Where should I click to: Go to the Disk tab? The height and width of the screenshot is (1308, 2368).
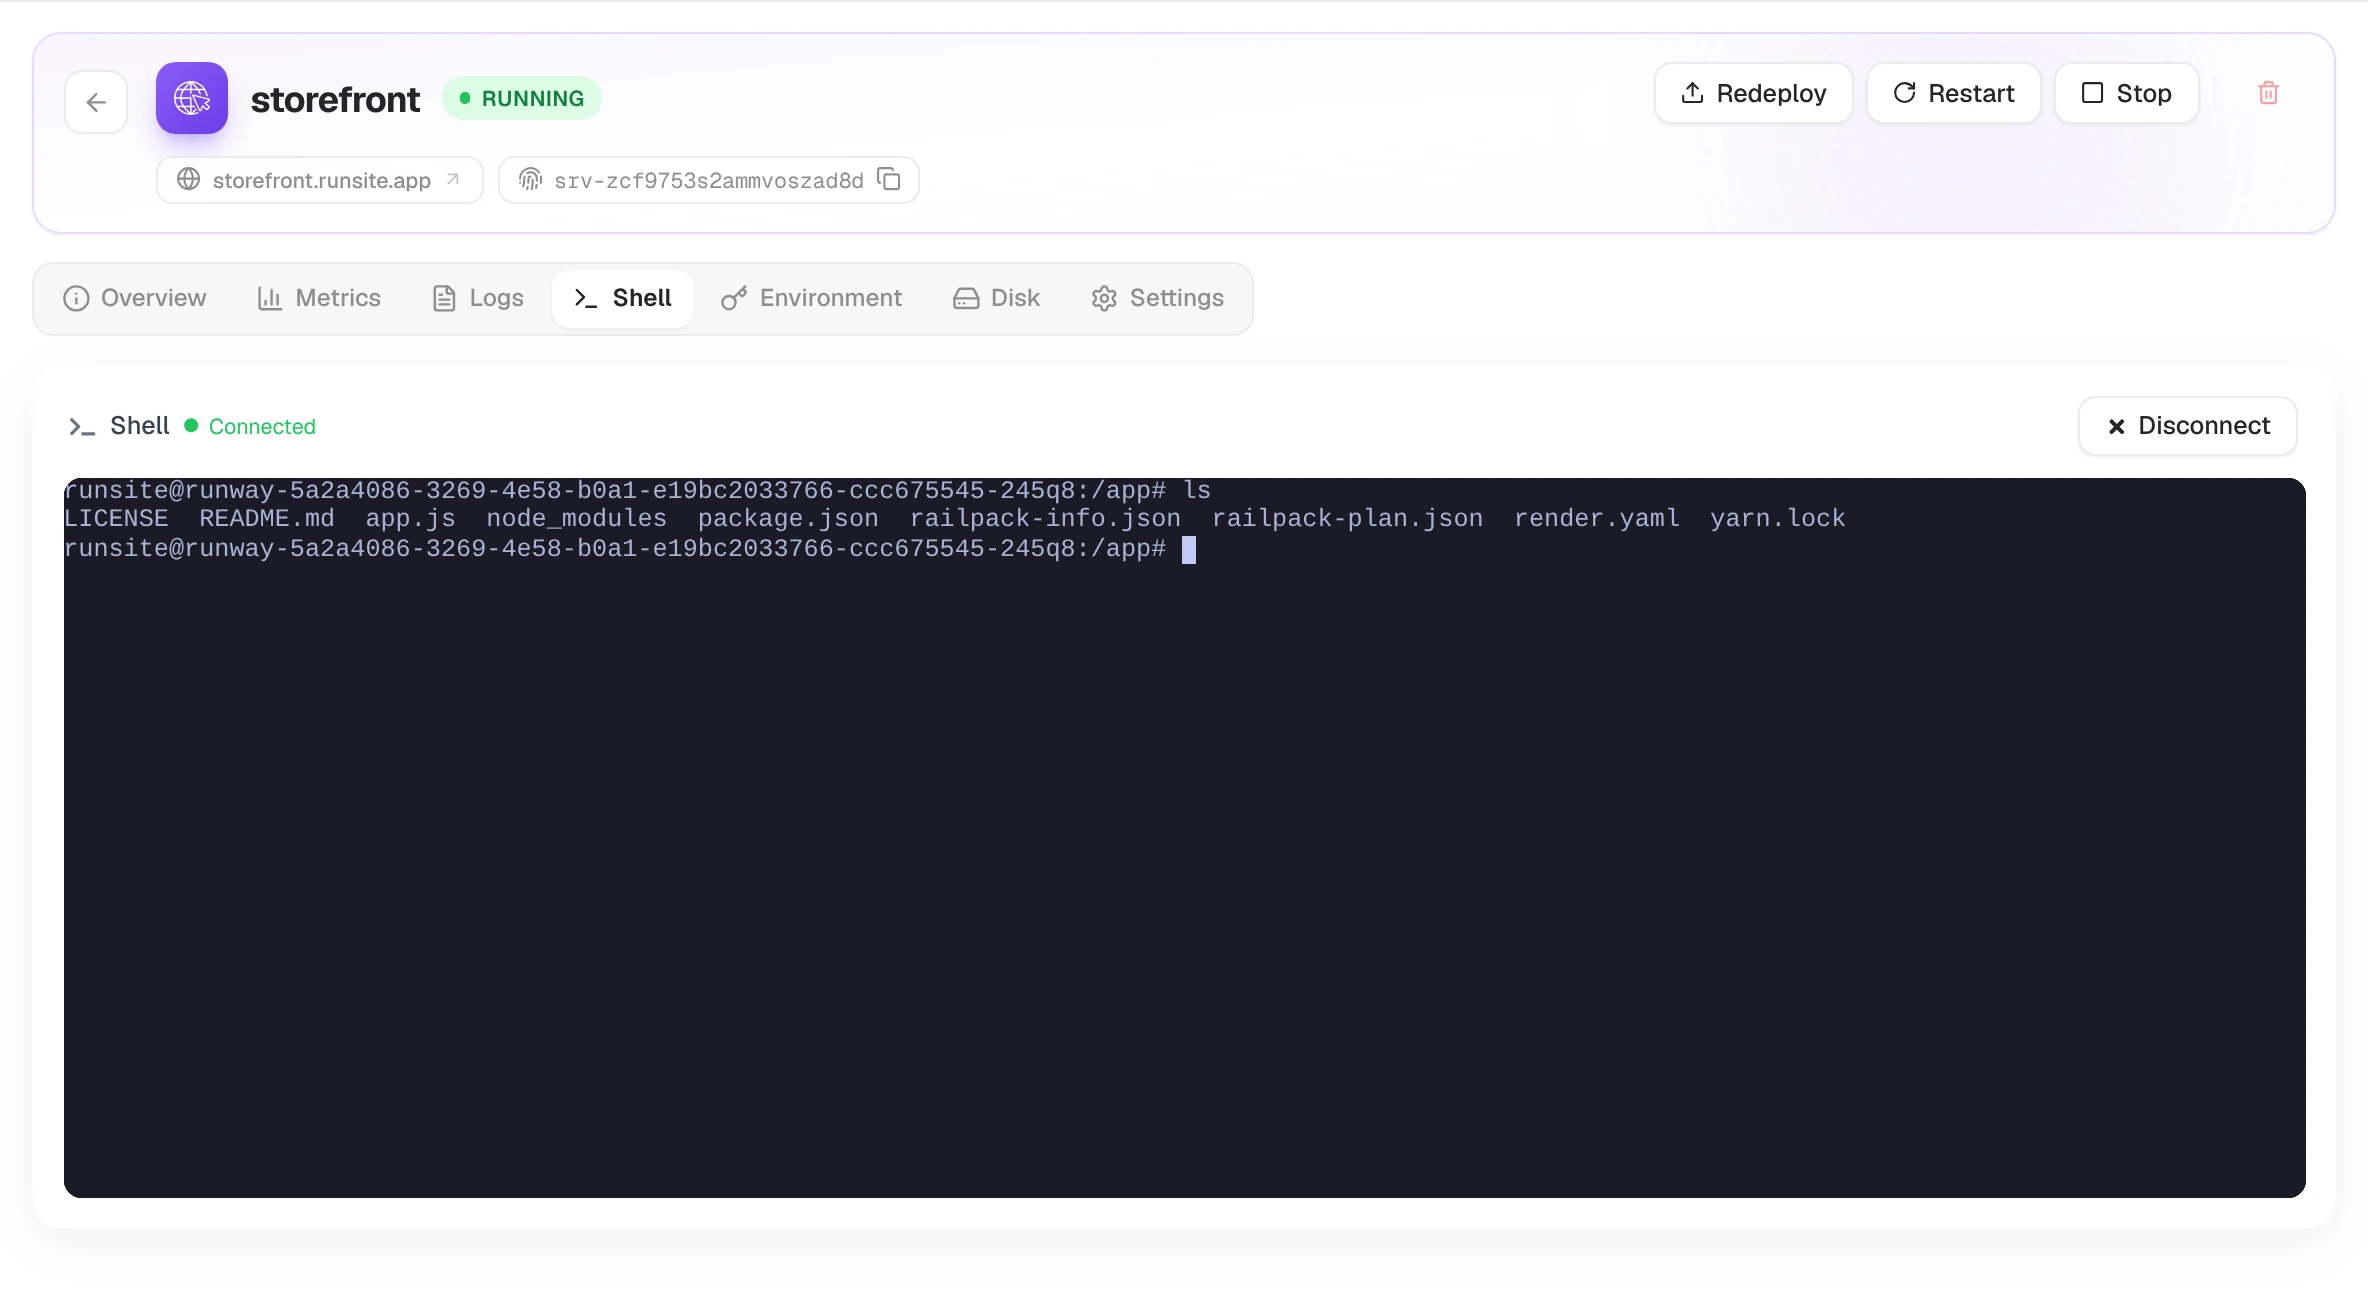pyautogui.click(x=996, y=298)
